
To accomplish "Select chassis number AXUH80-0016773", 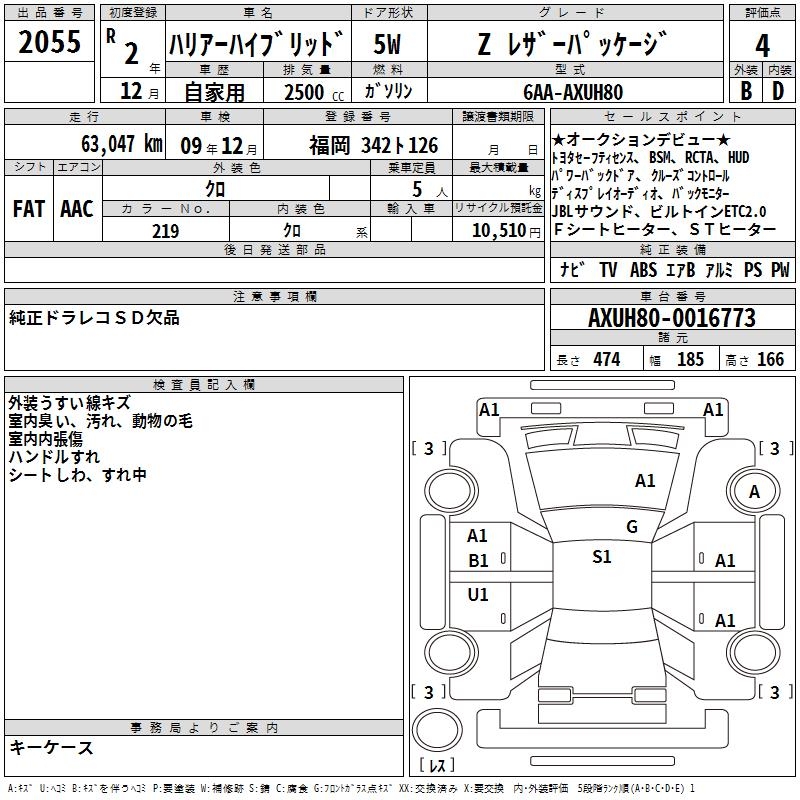I will (672, 318).
